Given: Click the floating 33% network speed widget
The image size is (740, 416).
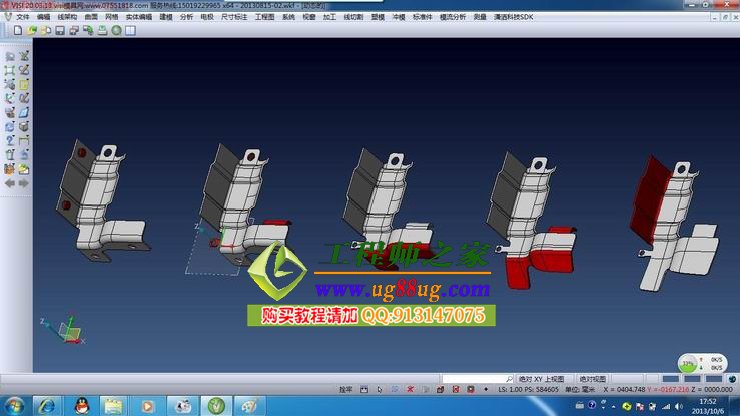Looking at the screenshot, I should pyautogui.click(x=703, y=363).
